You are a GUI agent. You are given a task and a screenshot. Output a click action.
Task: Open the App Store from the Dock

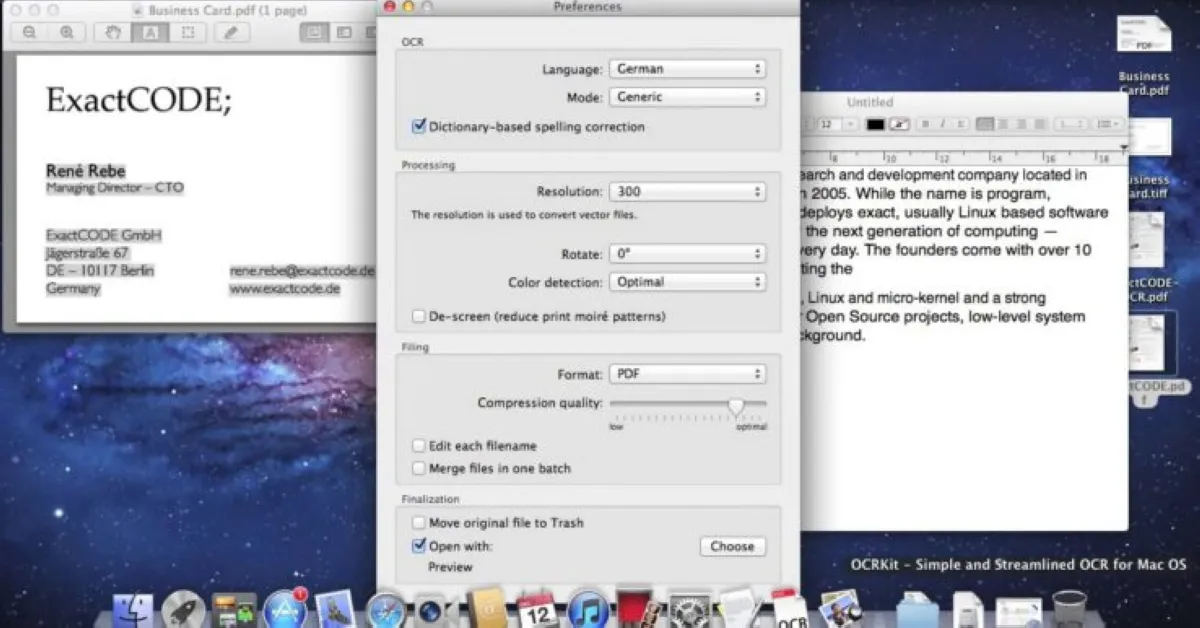pyautogui.click(x=284, y=608)
